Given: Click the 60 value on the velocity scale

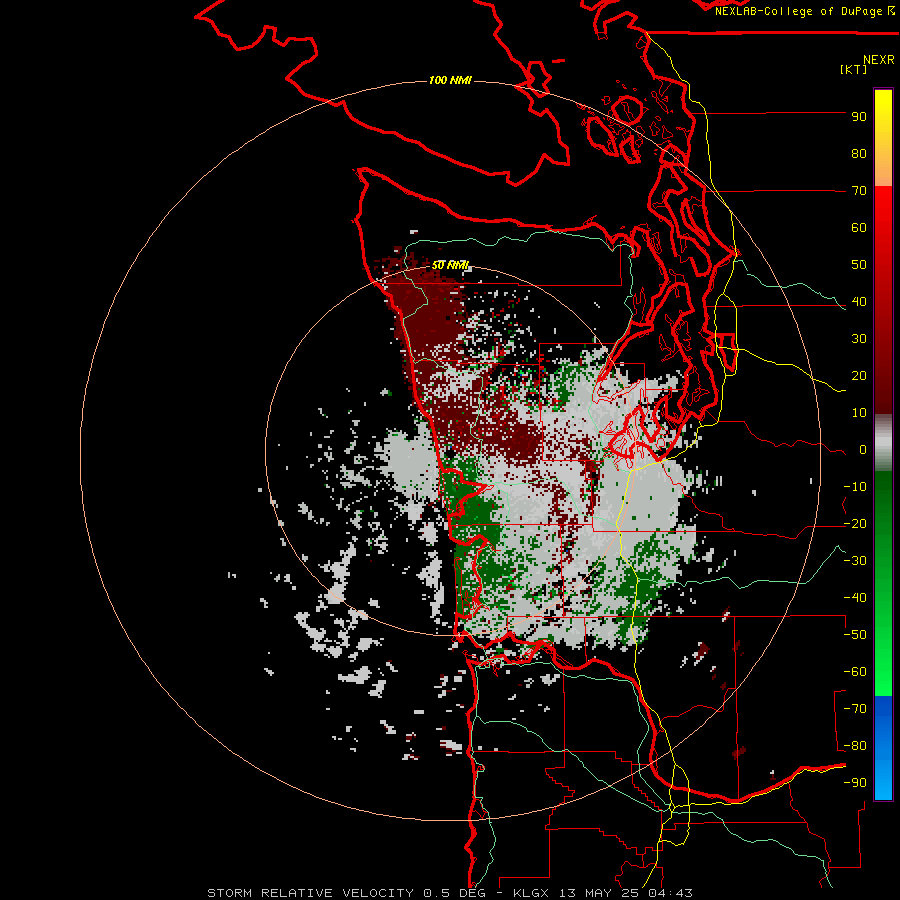Looking at the screenshot, I should click(859, 228).
